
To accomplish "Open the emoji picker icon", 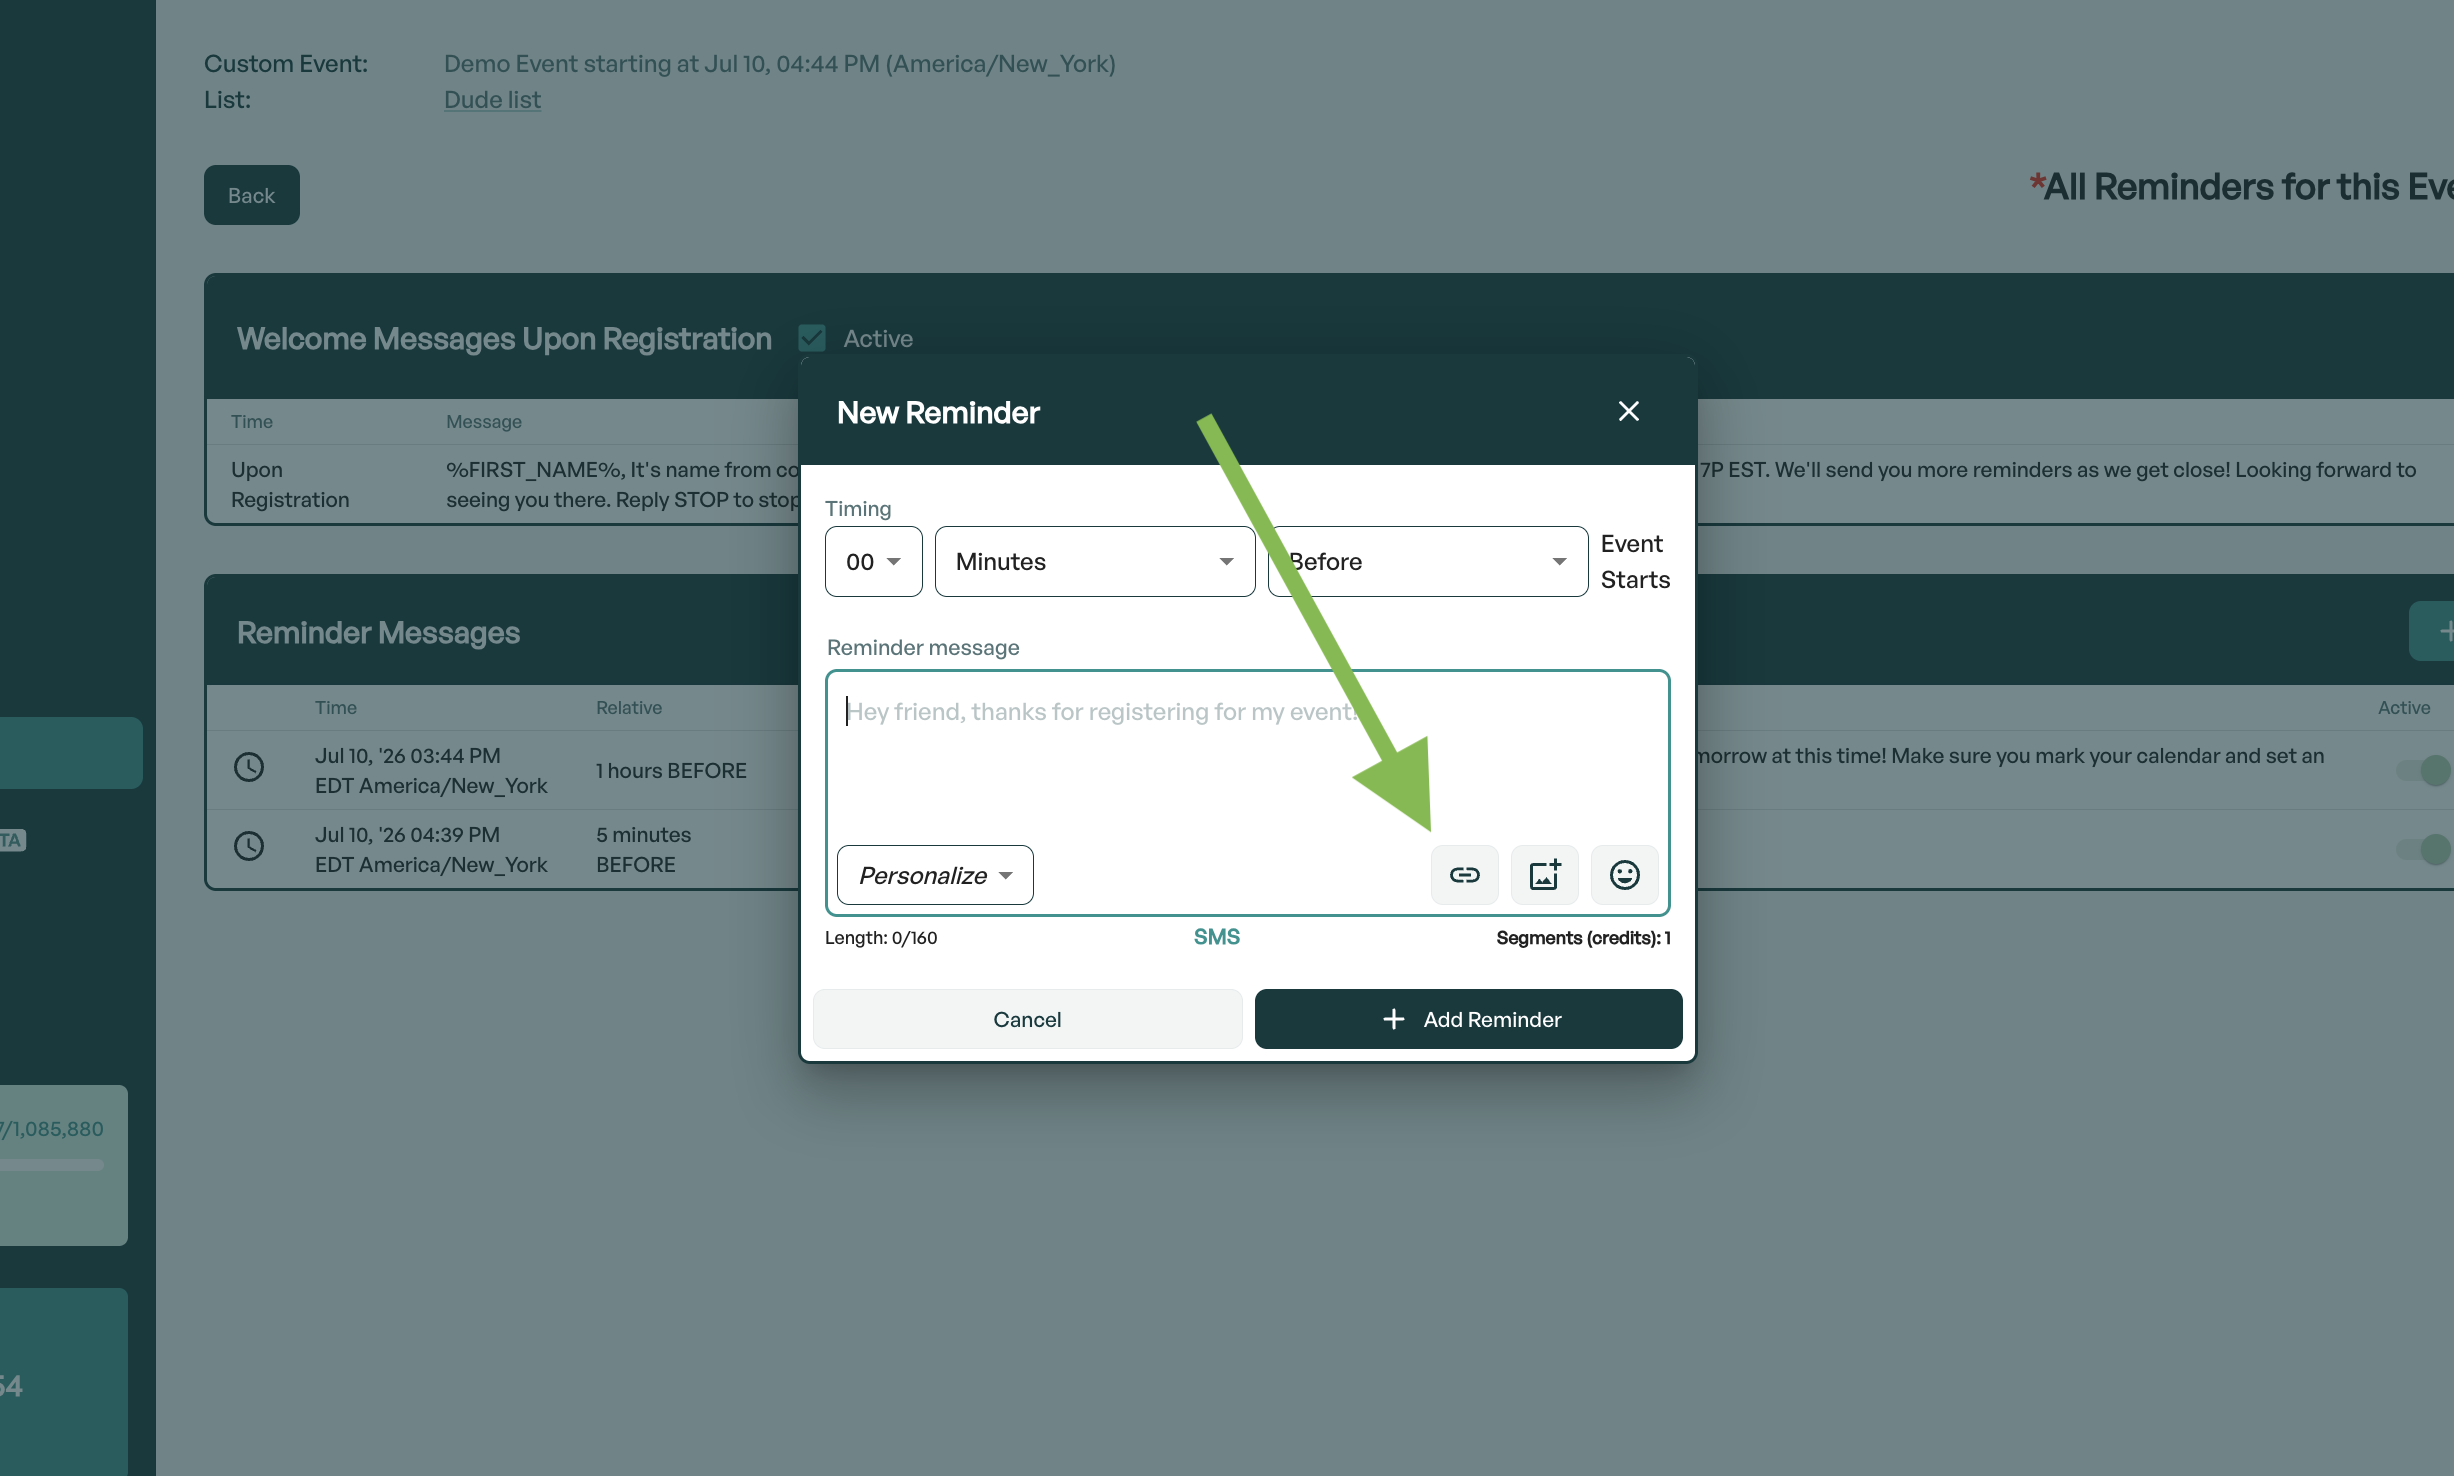I will [x=1624, y=875].
